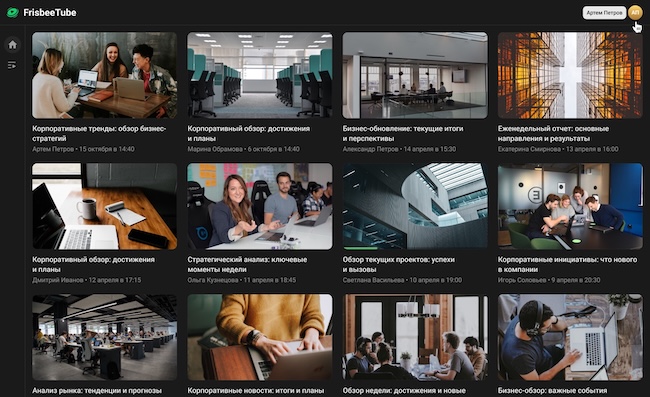
Task: Click the Артем Петров profile label
Action: [x=604, y=13]
